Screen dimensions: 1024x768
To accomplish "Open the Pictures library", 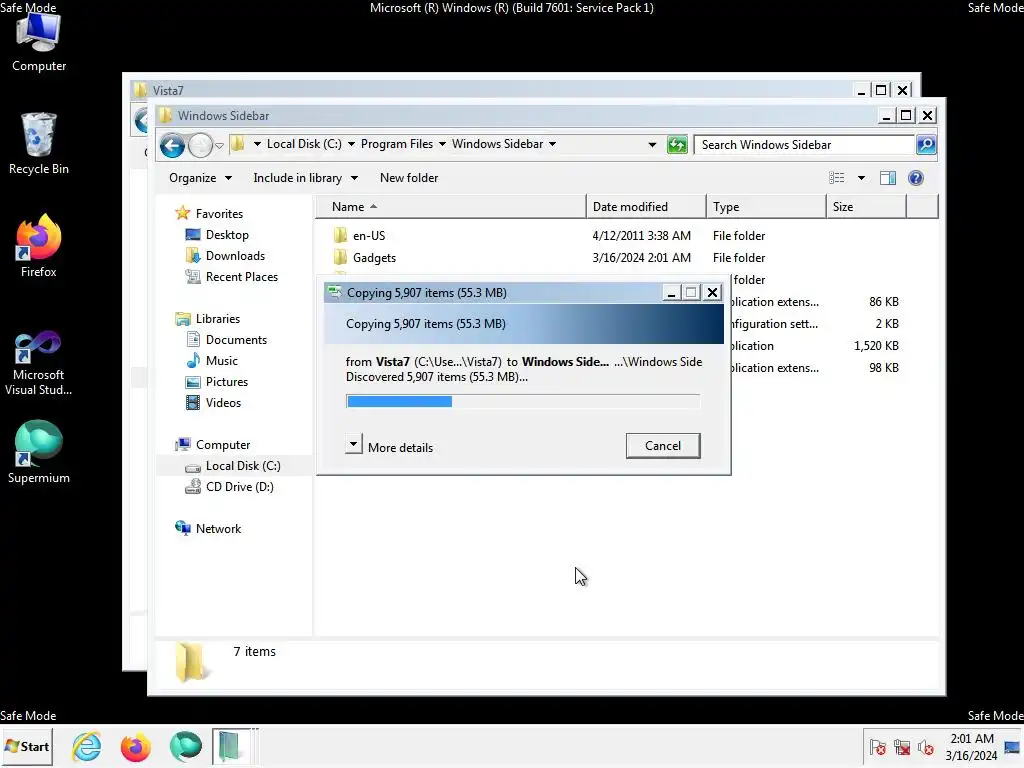I will (227, 381).
